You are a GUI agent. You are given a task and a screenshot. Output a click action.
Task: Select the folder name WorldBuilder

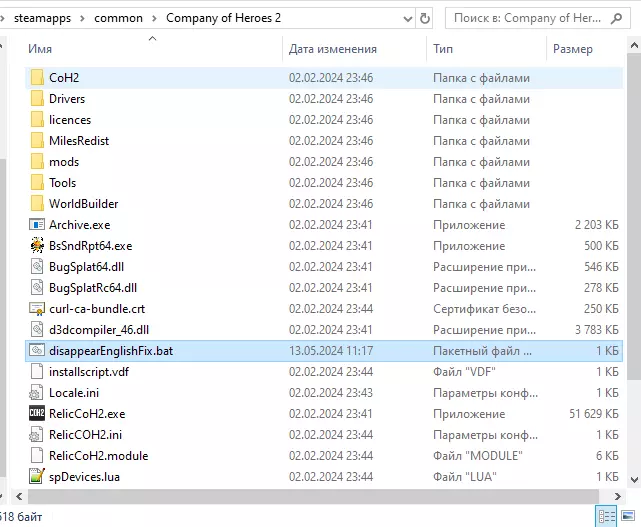click(x=83, y=204)
